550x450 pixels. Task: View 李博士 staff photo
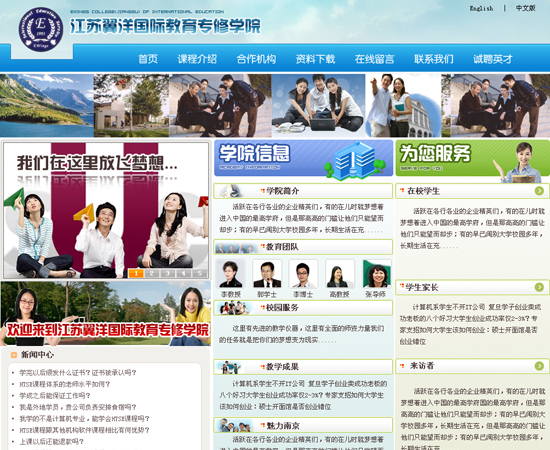pyautogui.click(x=303, y=274)
